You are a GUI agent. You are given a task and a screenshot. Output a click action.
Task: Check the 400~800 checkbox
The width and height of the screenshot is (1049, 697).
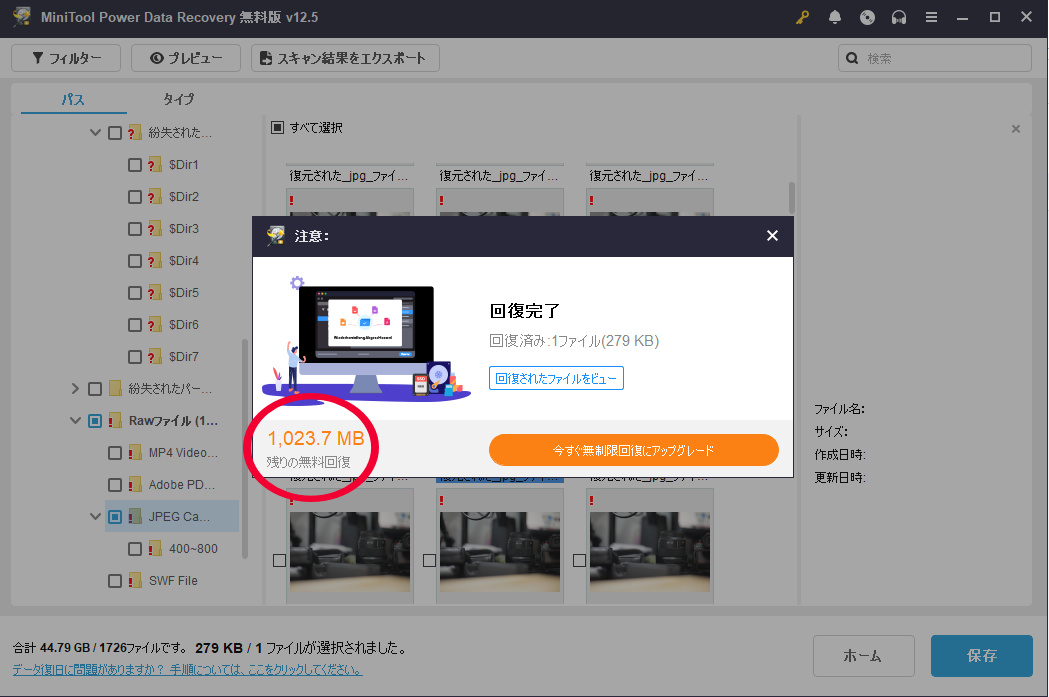click(x=134, y=549)
